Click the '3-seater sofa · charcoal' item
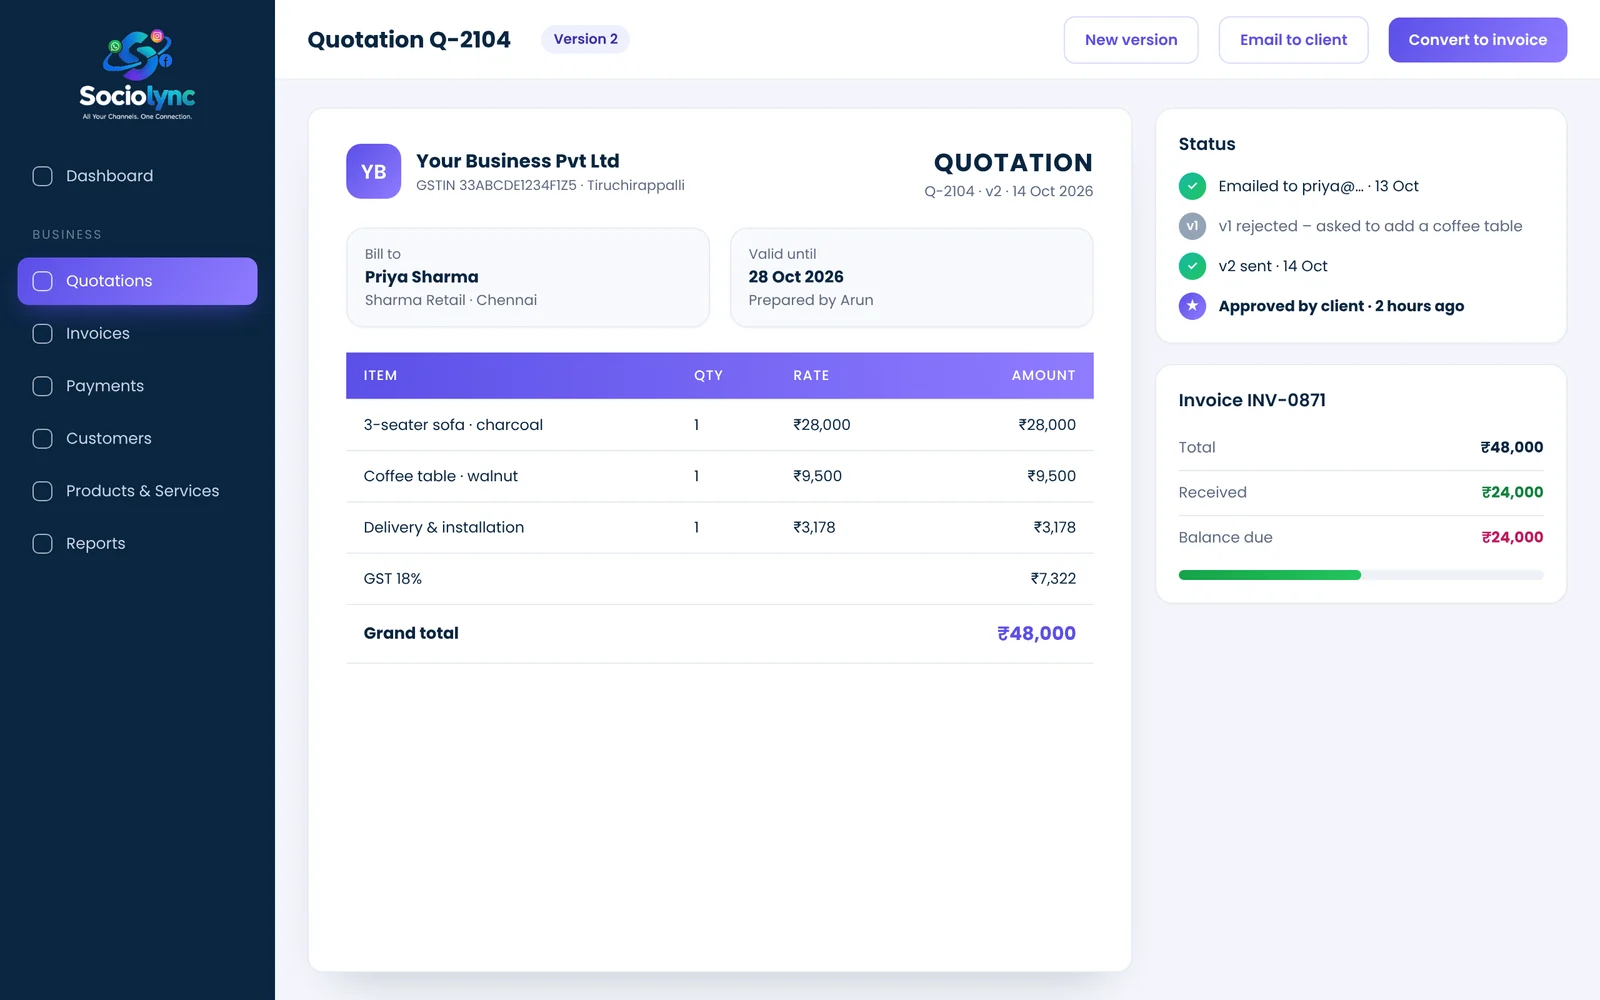This screenshot has width=1600, height=1000. [453, 425]
